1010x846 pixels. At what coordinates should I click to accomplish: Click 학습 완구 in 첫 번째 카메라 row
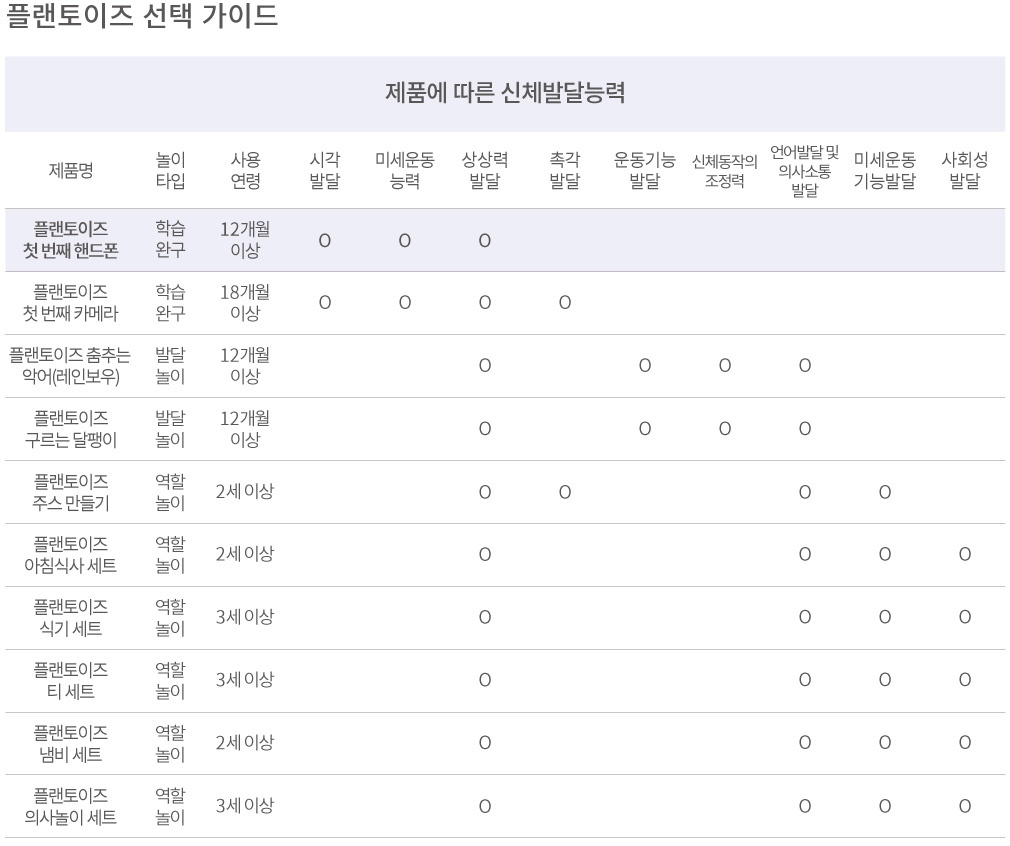pos(171,302)
